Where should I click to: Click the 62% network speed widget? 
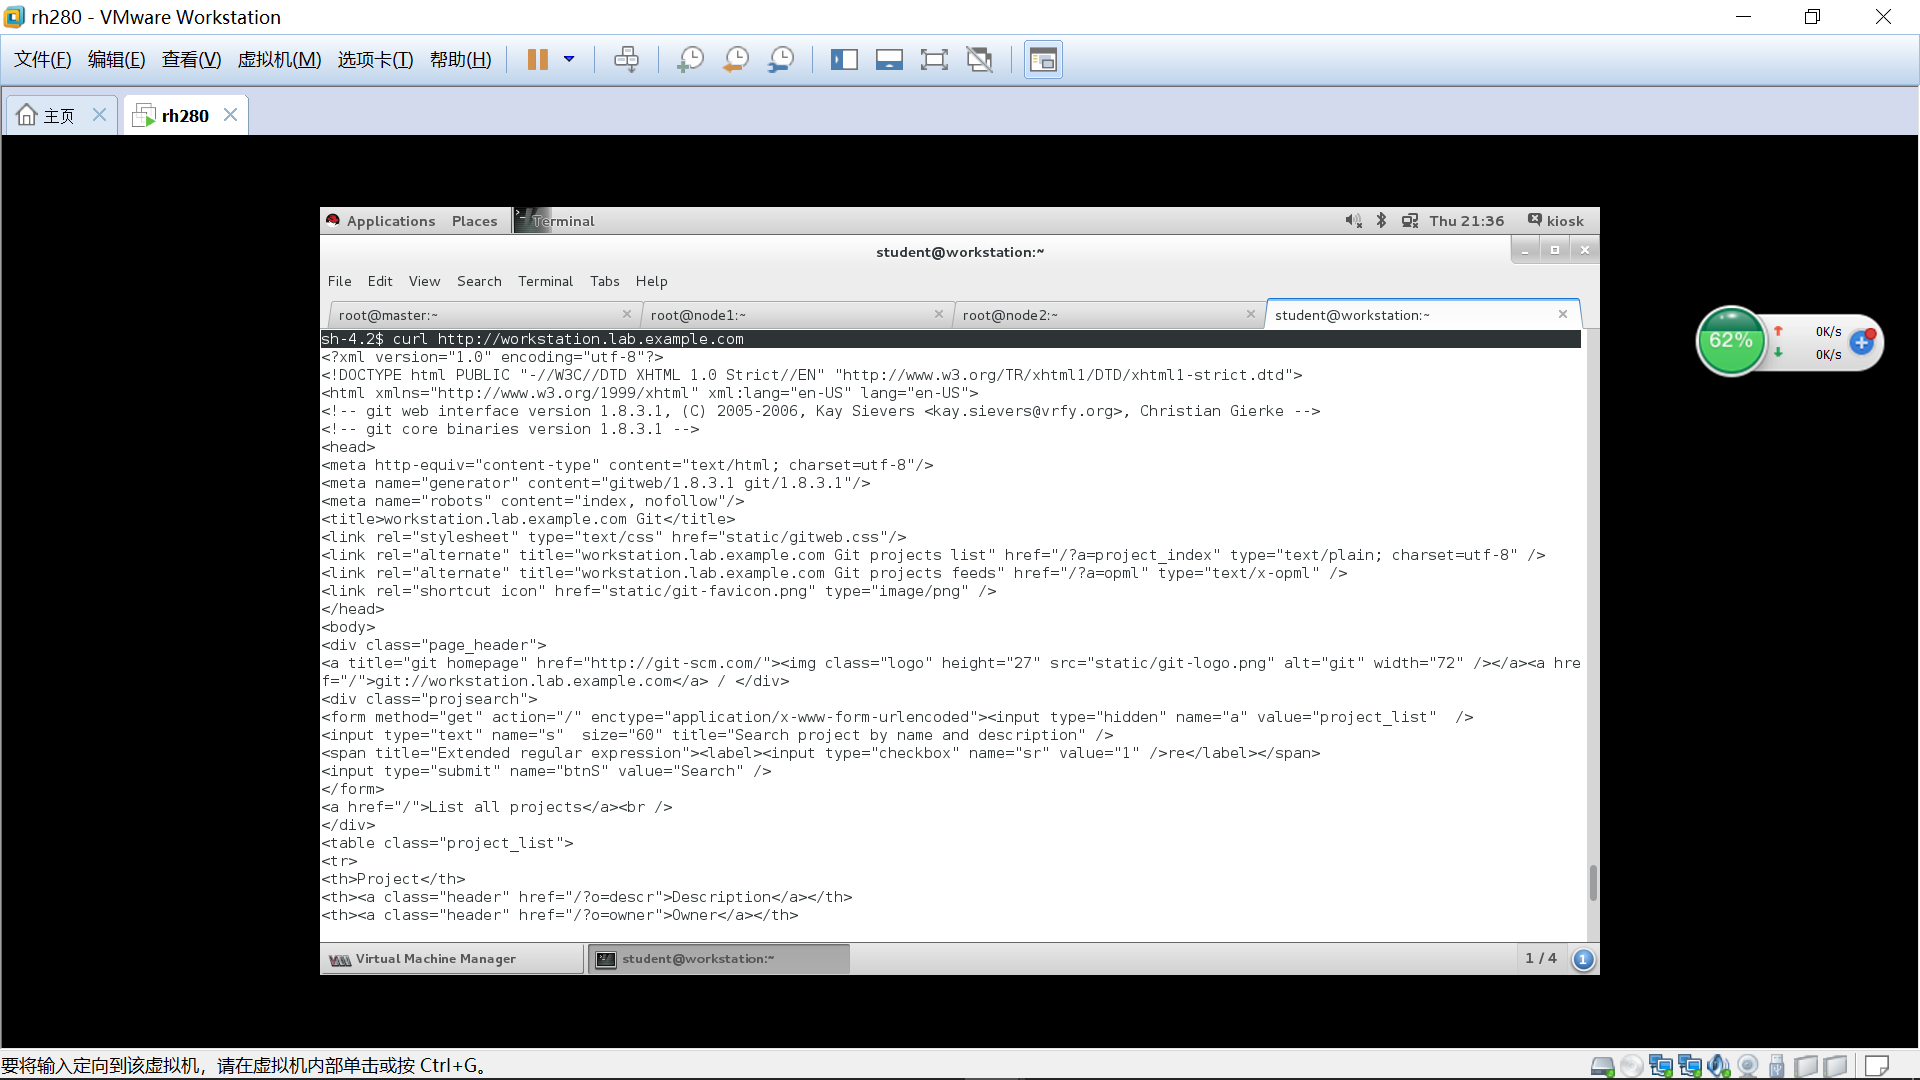tap(1731, 341)
